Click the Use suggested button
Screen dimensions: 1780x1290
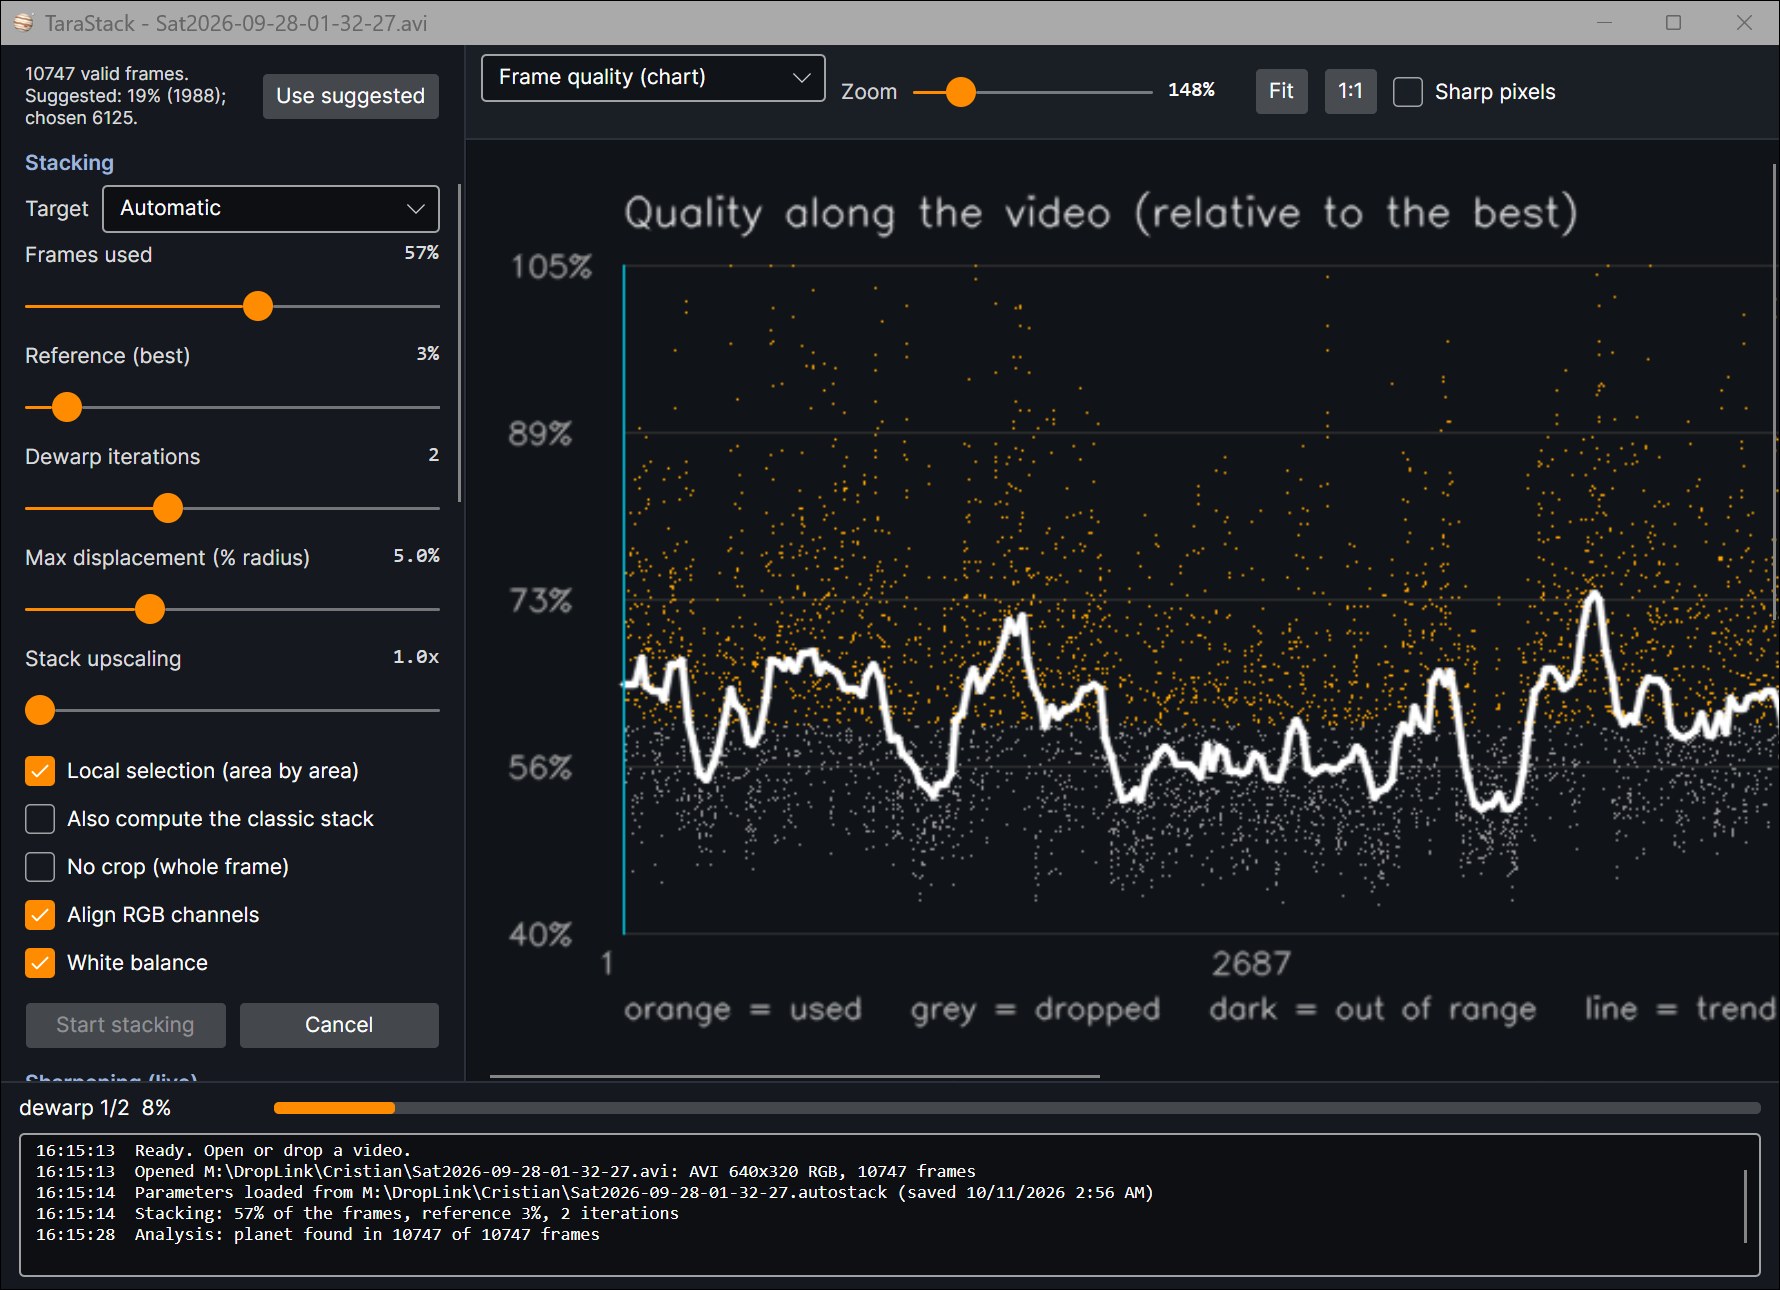click(350, 96)
